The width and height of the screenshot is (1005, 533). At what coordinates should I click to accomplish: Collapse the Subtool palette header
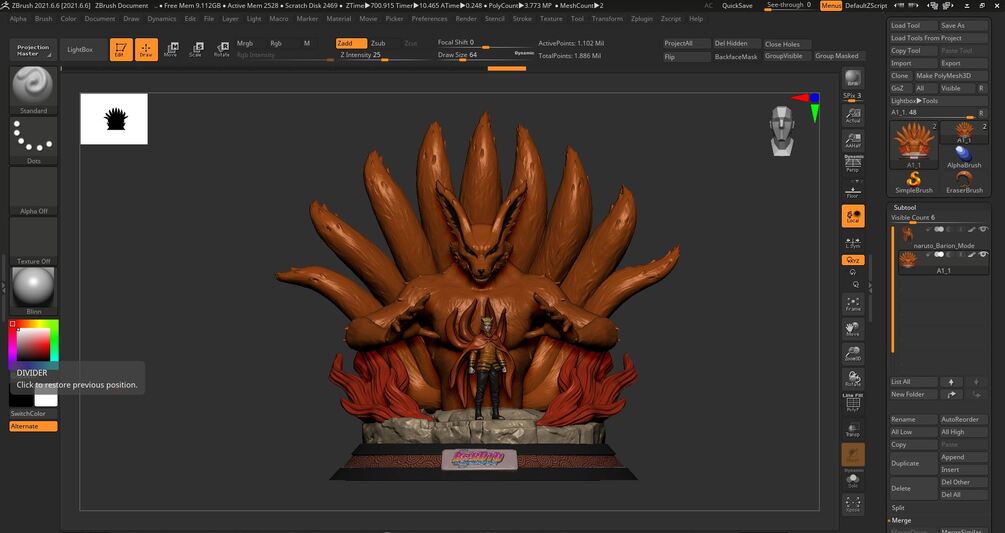pos(904,208)
